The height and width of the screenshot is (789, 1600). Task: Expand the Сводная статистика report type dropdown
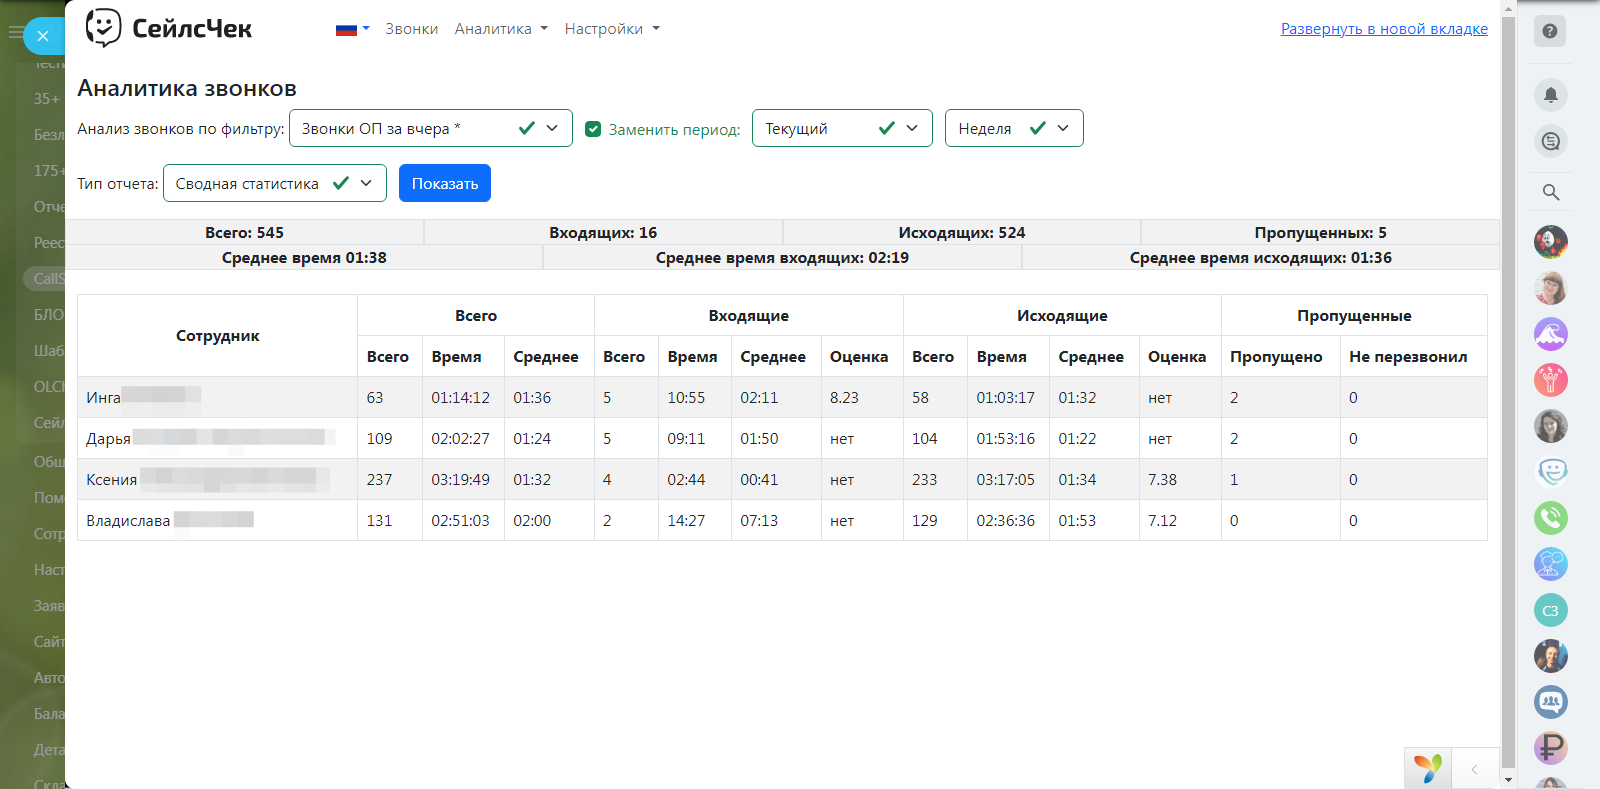(274, 183)
